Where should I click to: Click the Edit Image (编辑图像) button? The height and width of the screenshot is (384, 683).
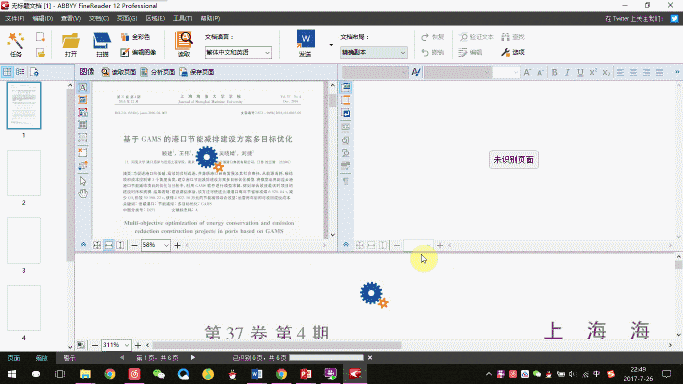point(138,52)
